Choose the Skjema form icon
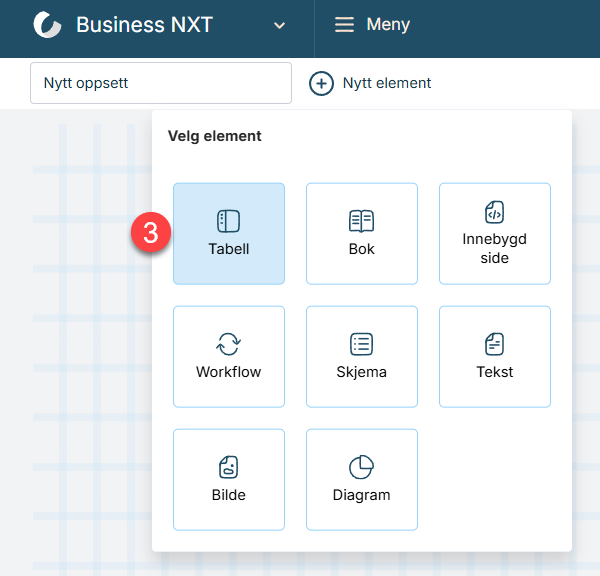The image size is (600, 576). 361,344
